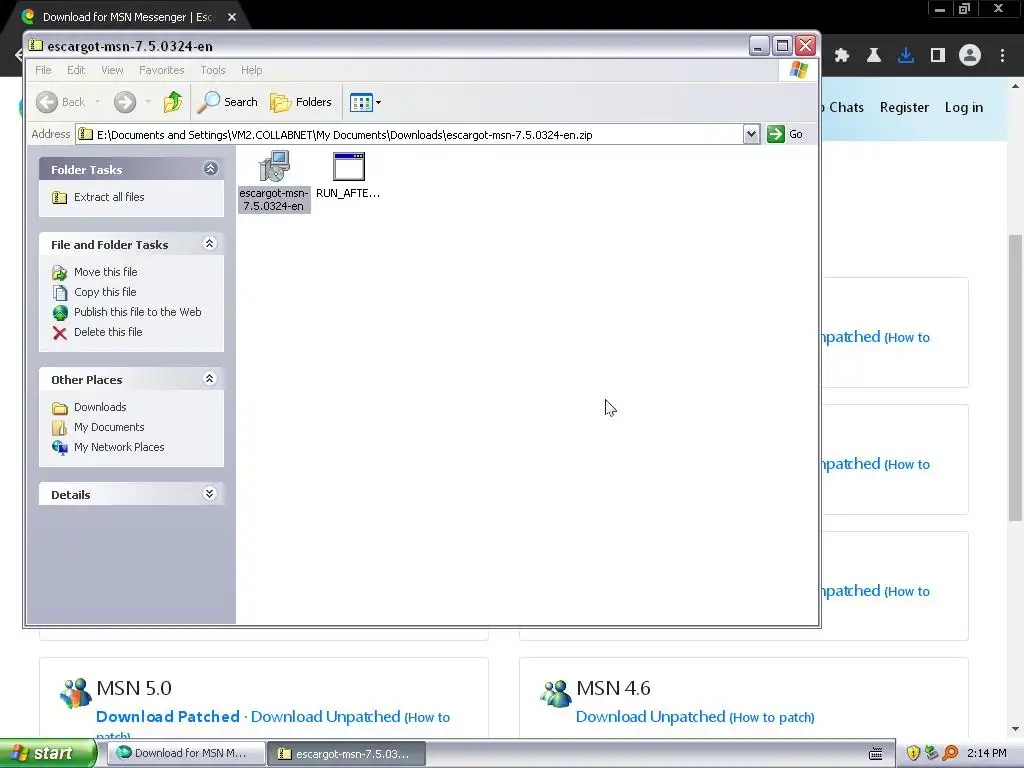Open the Forward history dropdown arrow
This screenshot has width=1024, height=768.
click(148, 102)
